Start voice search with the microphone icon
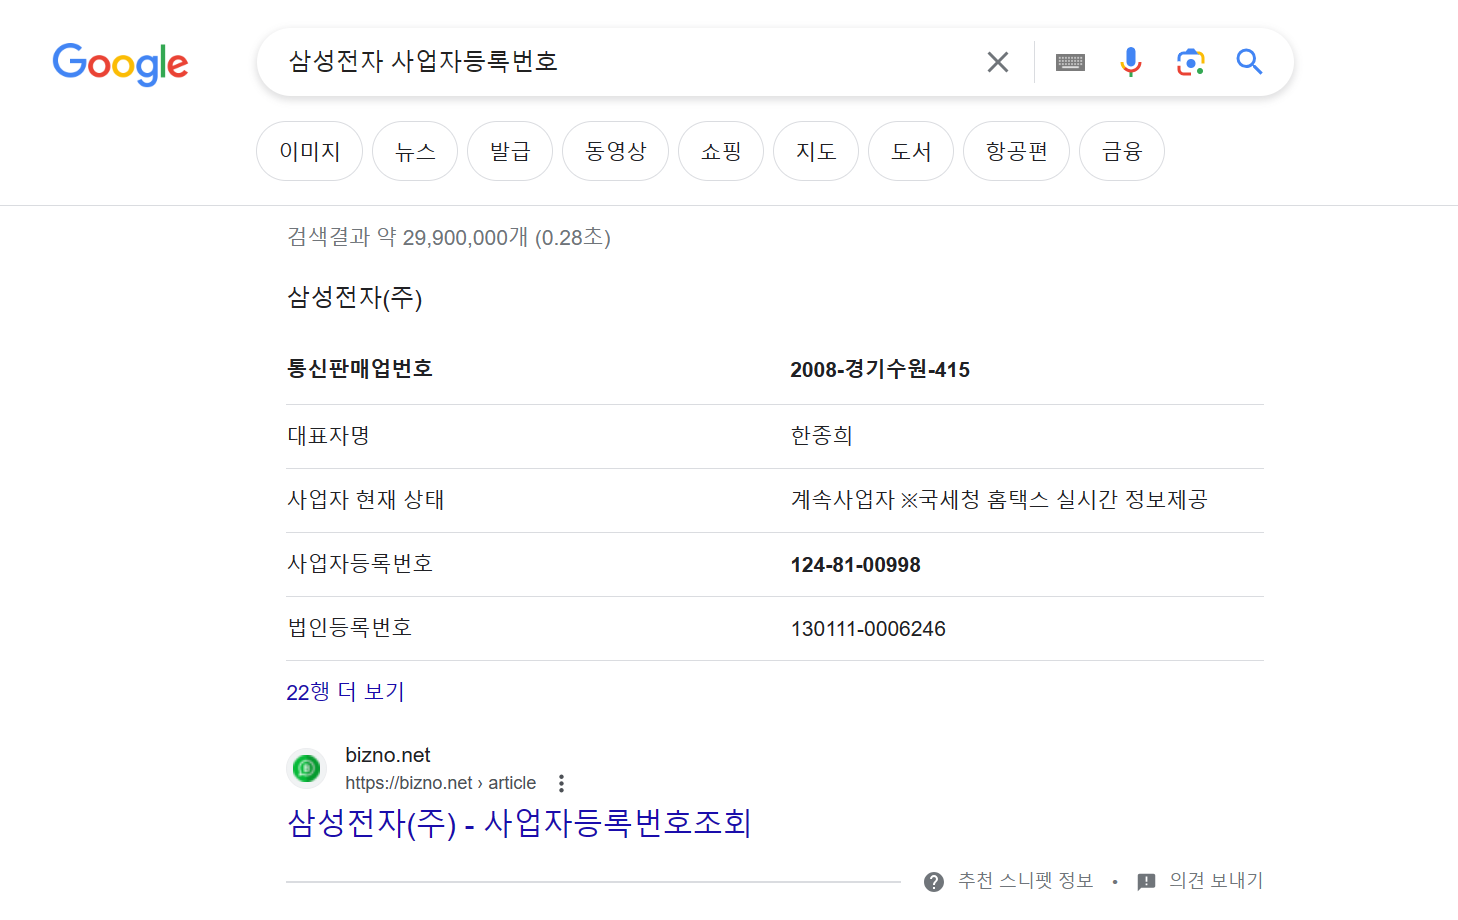1458x920 pixels. pyautogui.click(x=1130, y=62)
